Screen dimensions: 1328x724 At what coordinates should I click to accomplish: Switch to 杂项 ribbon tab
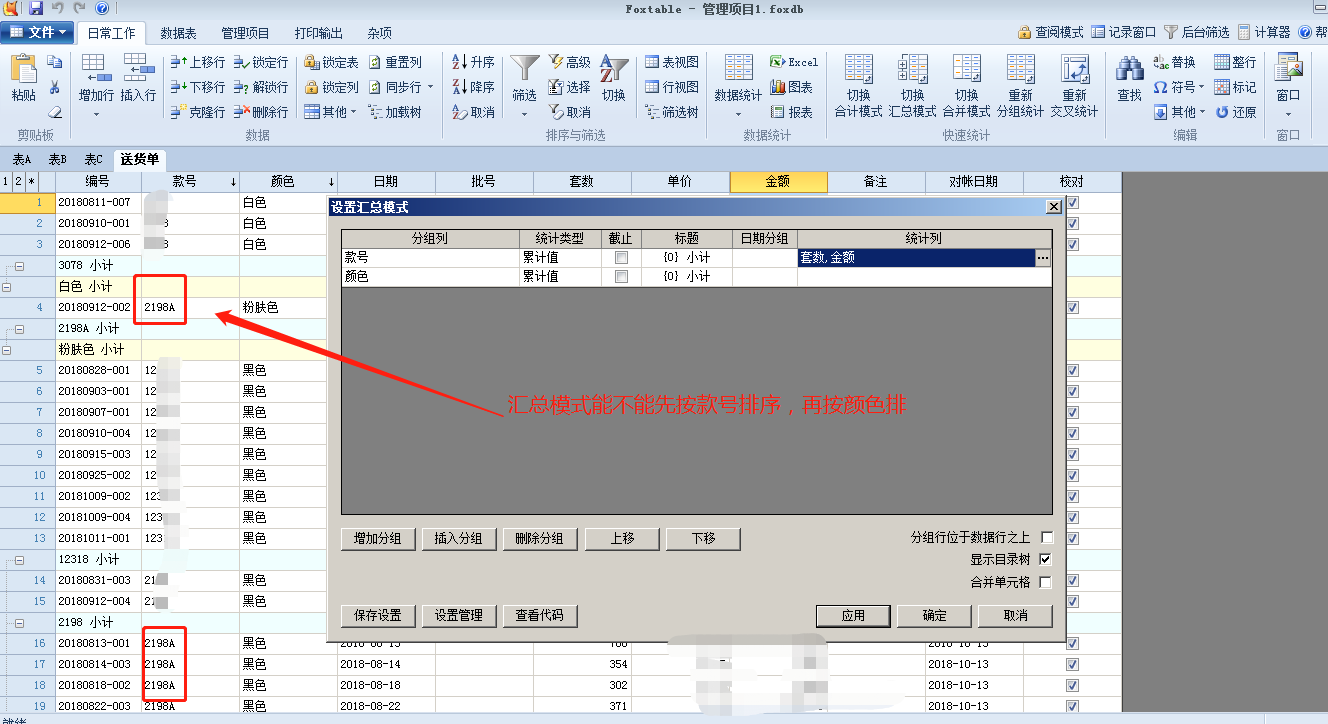tap(379, 33)
